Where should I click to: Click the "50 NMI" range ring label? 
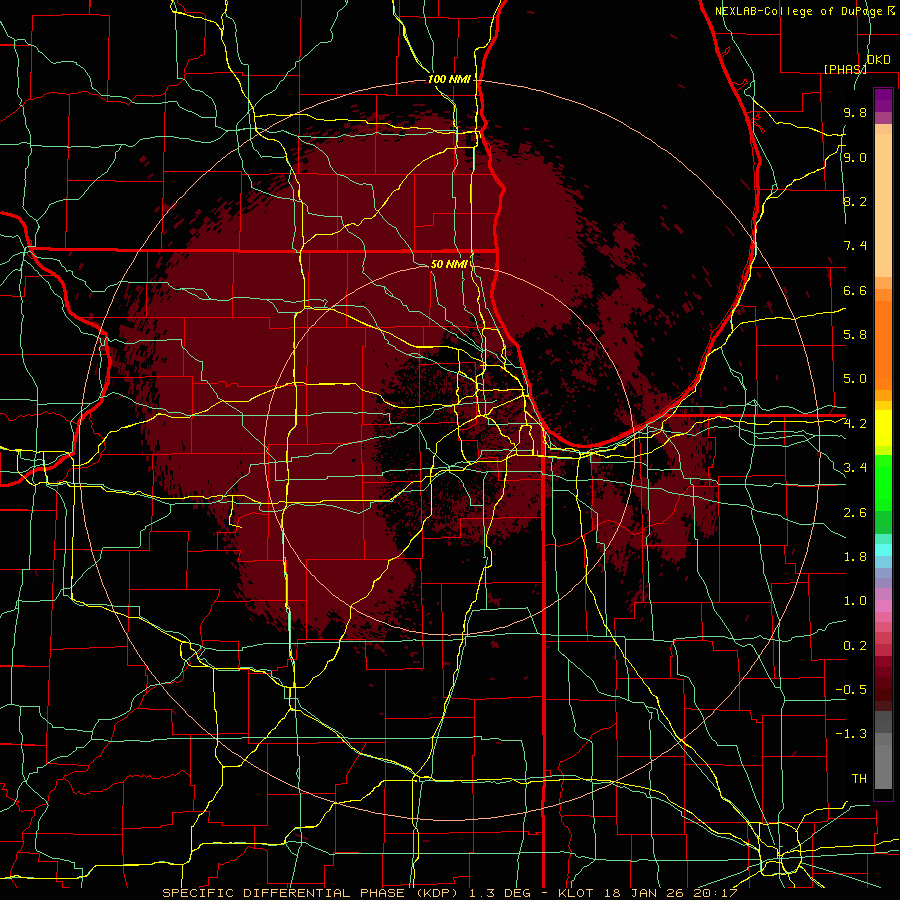coord(449,264)
